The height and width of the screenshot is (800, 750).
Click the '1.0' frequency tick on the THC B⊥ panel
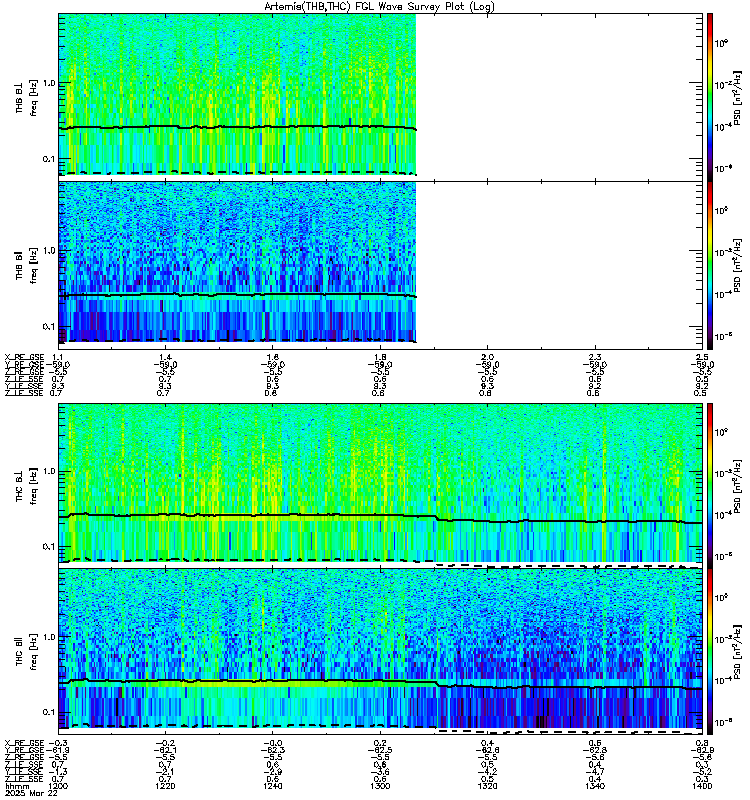(48, 471)
